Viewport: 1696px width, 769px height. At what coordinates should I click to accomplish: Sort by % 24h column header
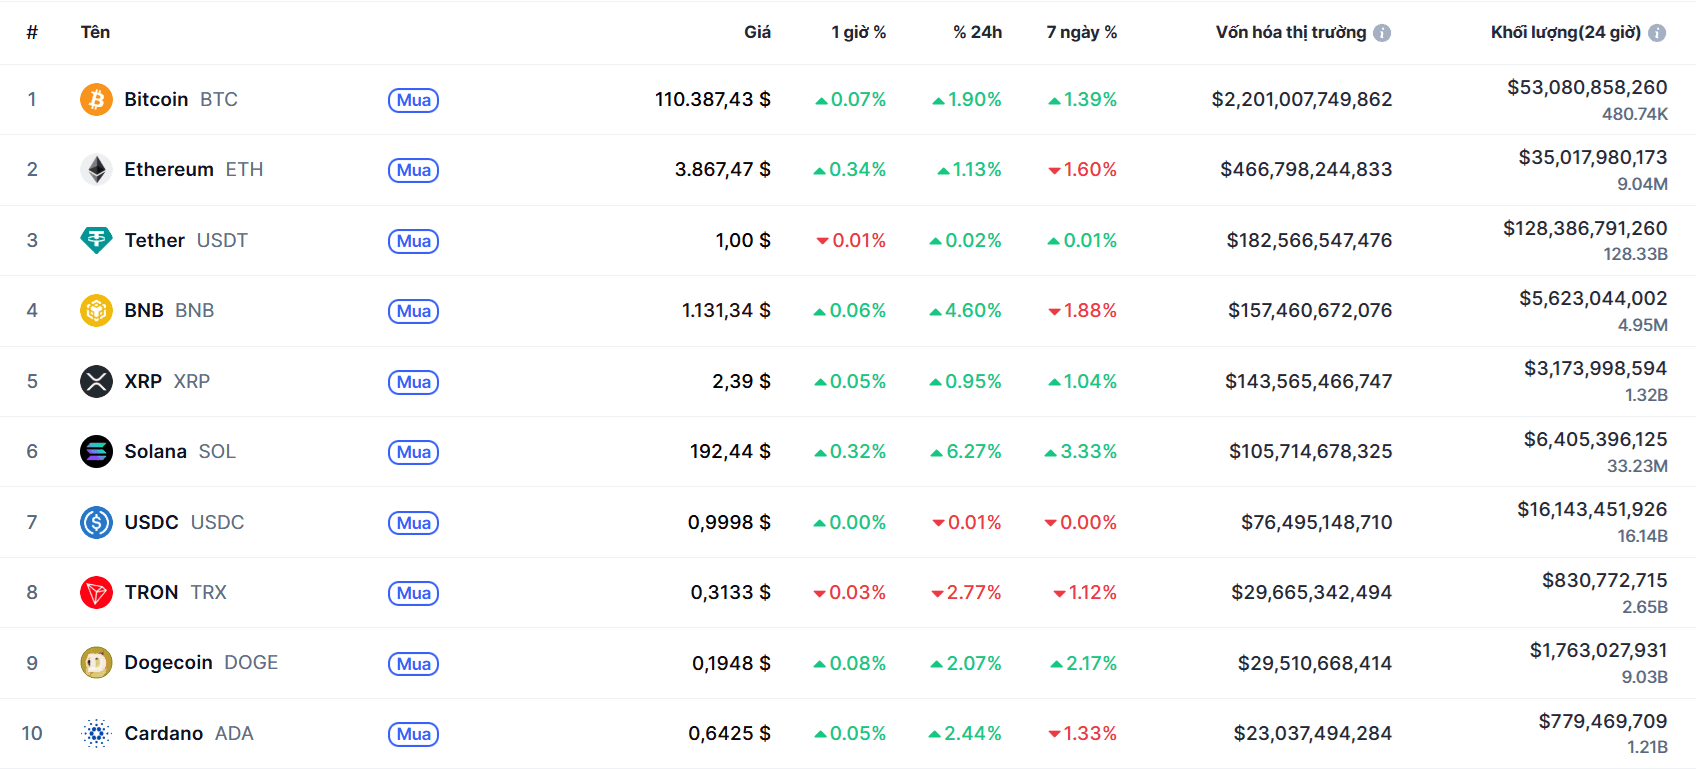pos(977,32)
